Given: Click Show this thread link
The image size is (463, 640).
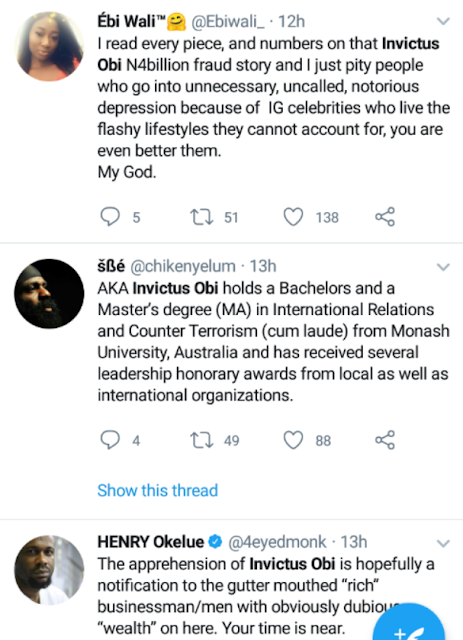Looking at the screenshot, I should 158,490.
